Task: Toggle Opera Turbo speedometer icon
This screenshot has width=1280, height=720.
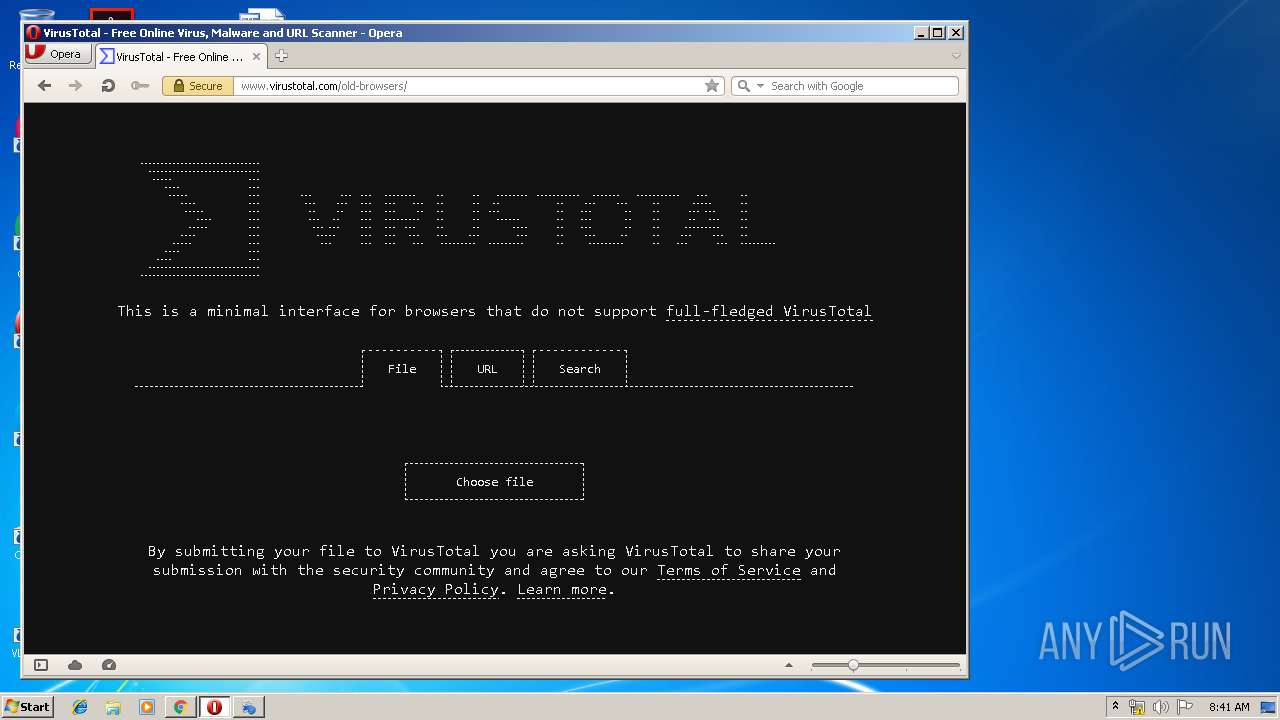Action: tap(109, 665)
